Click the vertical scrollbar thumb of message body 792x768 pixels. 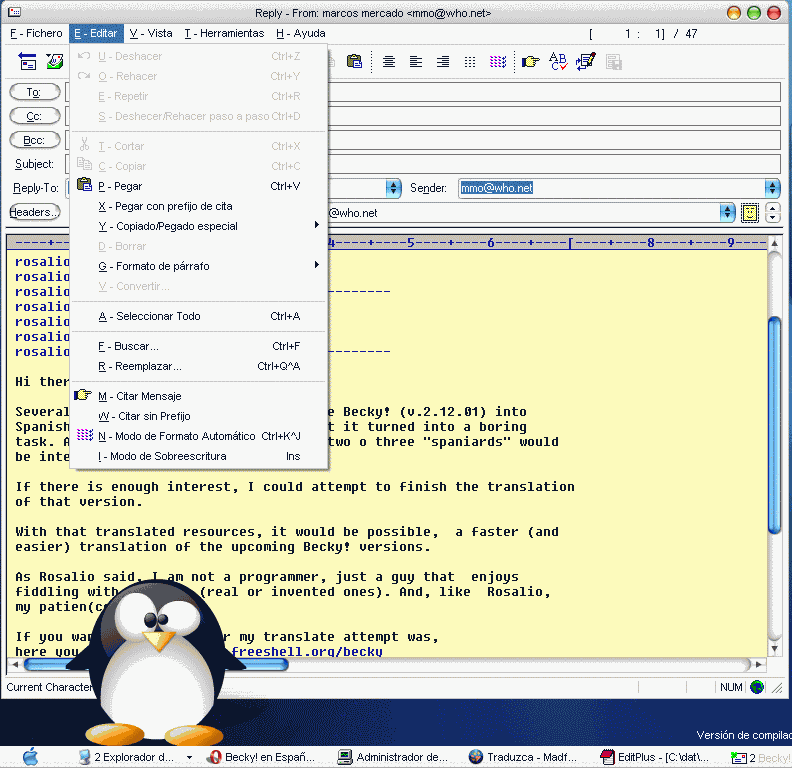click(774, 424)
